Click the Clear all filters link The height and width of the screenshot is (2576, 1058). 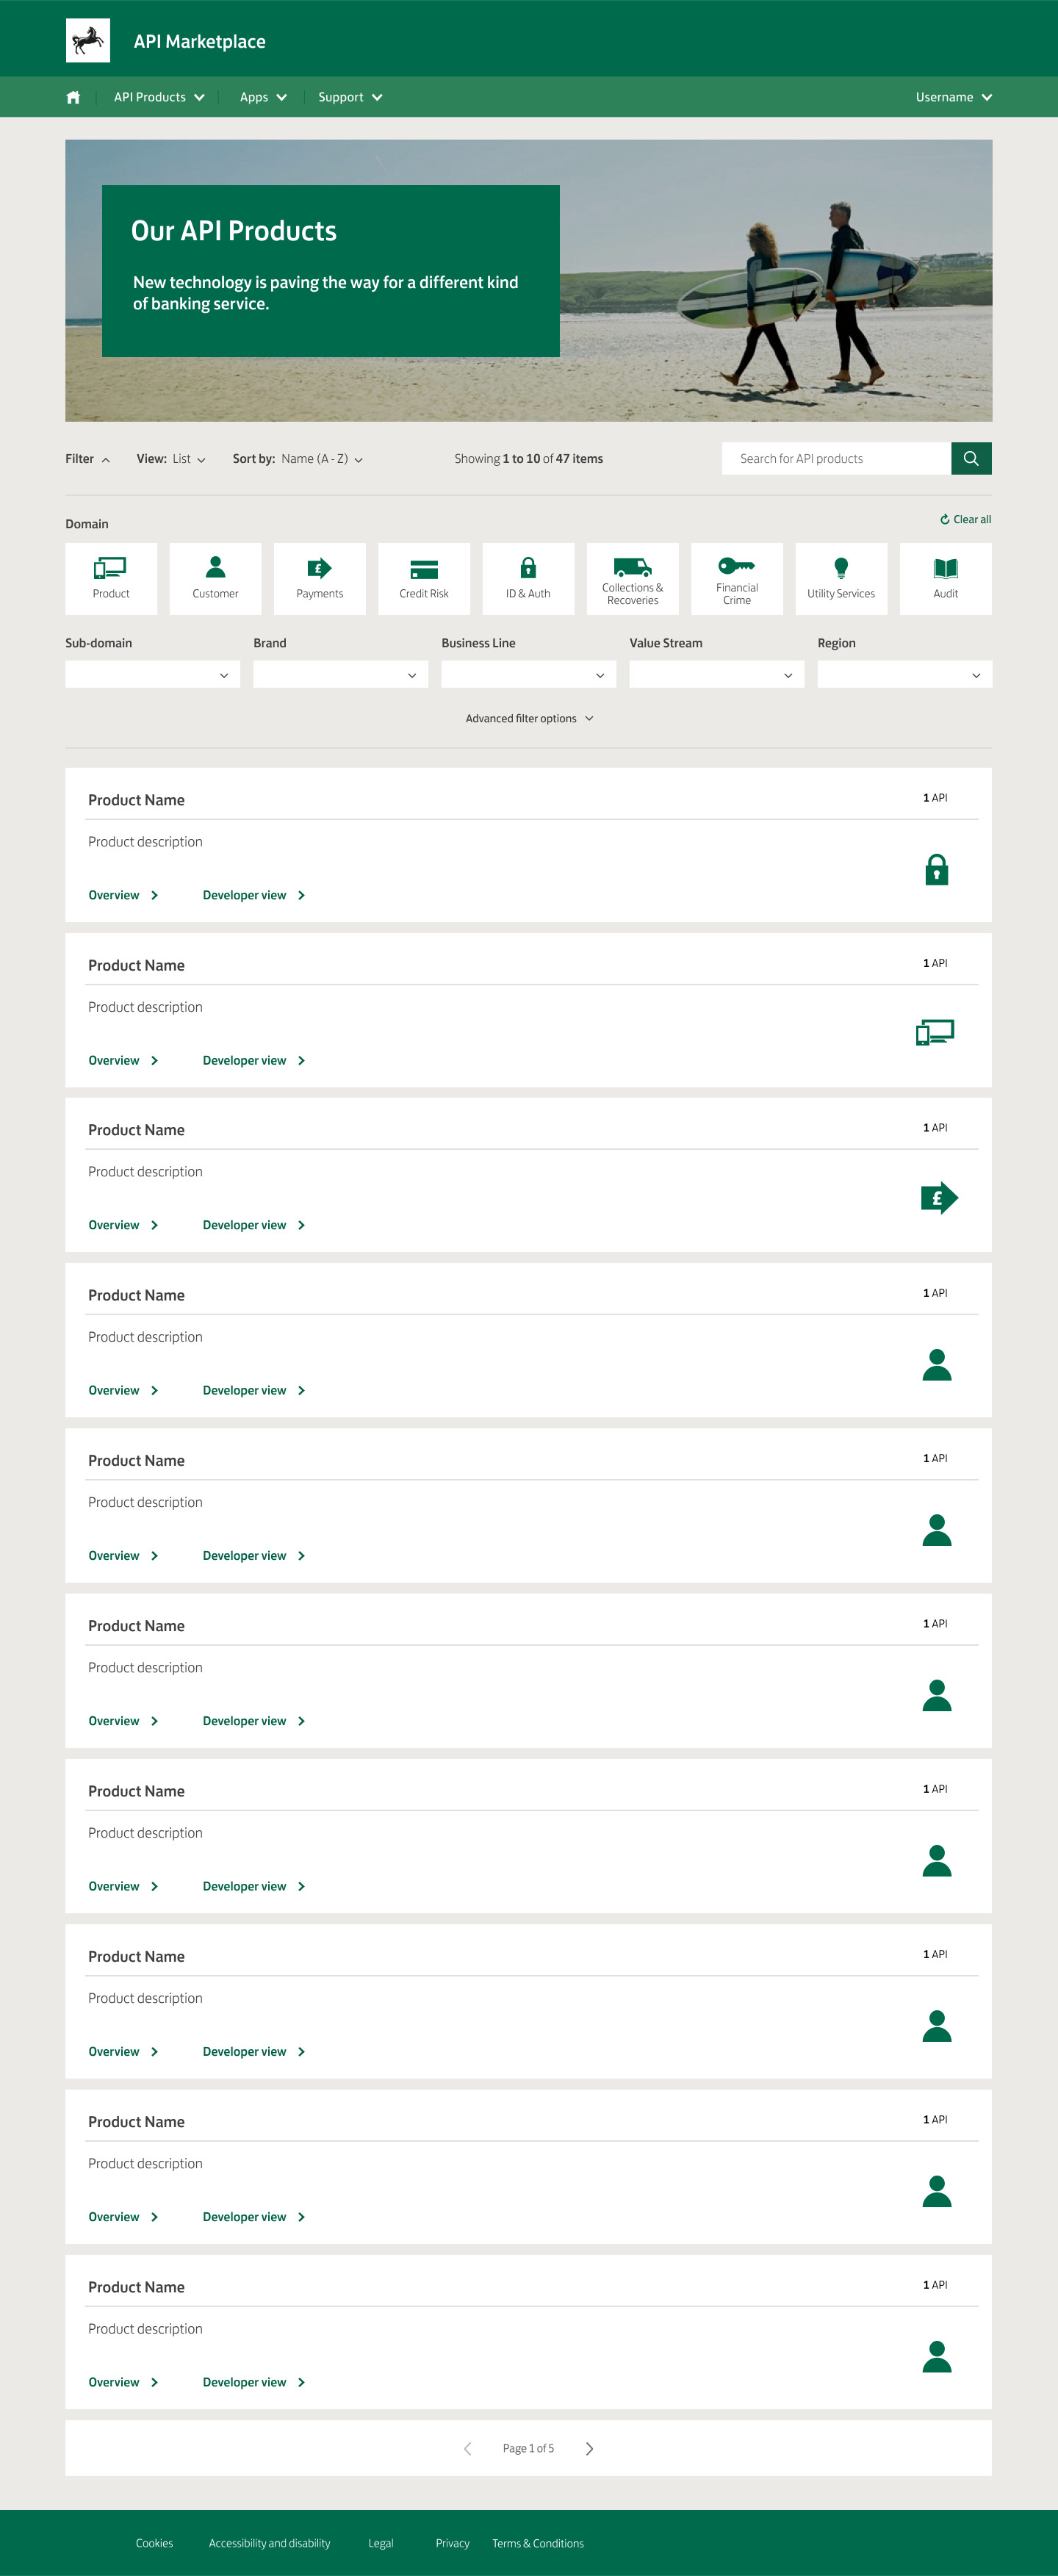[x=966, y=519]
